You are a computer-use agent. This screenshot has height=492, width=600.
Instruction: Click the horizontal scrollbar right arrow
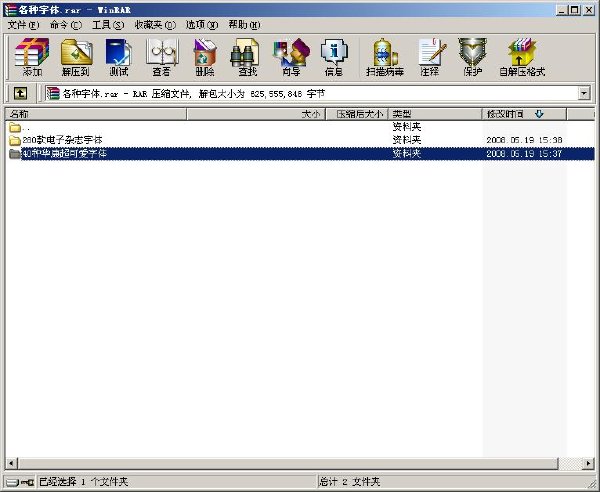(588, 464)
